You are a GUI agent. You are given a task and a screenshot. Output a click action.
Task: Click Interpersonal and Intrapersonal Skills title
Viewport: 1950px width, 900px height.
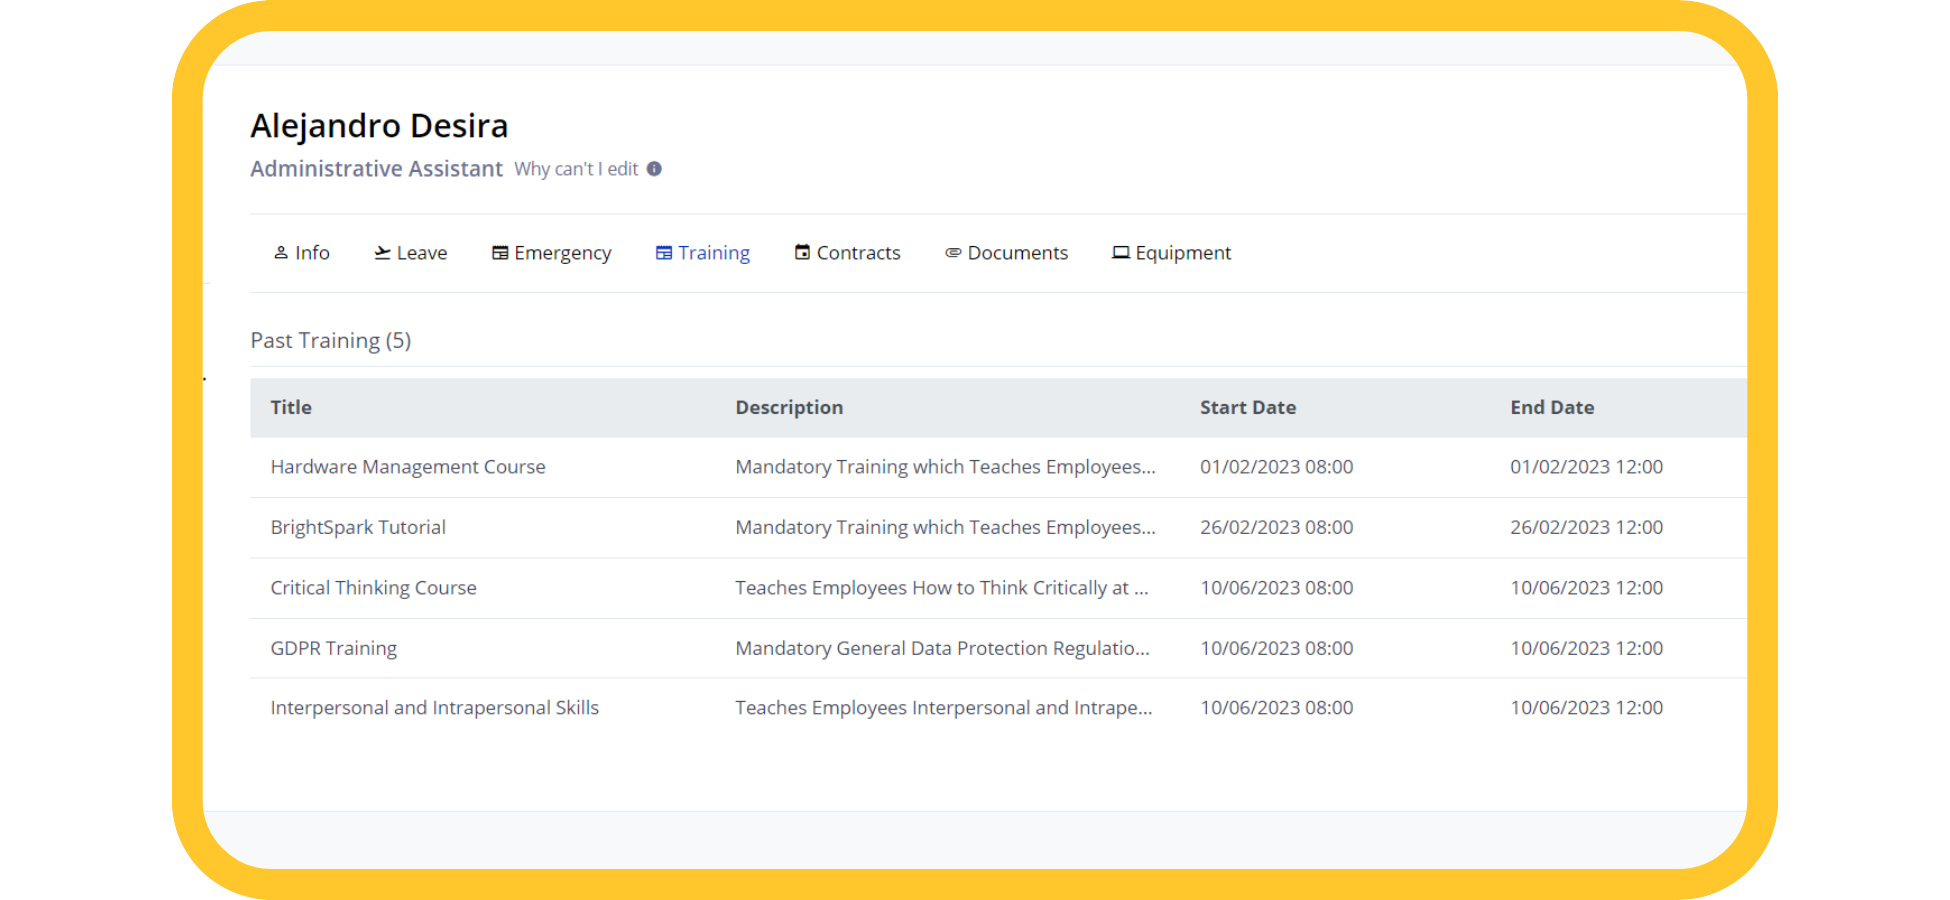(x=434, y=708)
